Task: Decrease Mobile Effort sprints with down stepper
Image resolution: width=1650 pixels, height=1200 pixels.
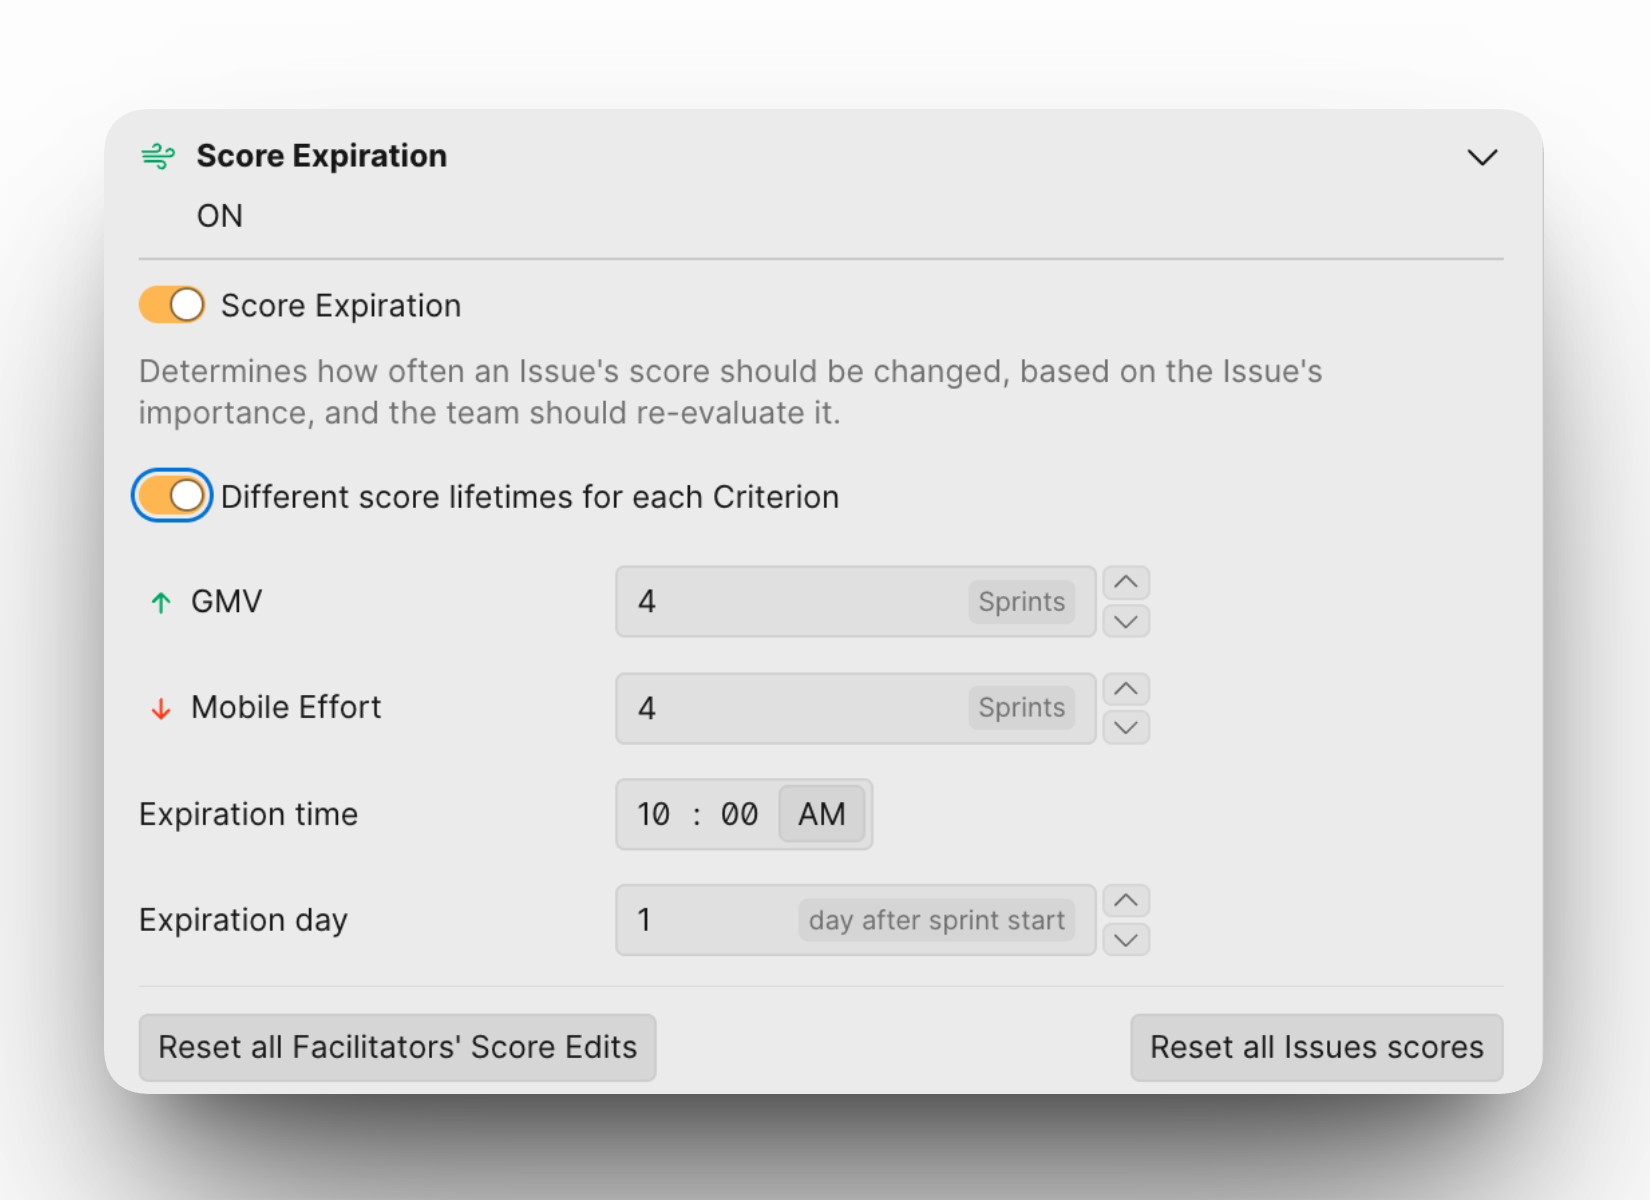Action: [1126, 728]
